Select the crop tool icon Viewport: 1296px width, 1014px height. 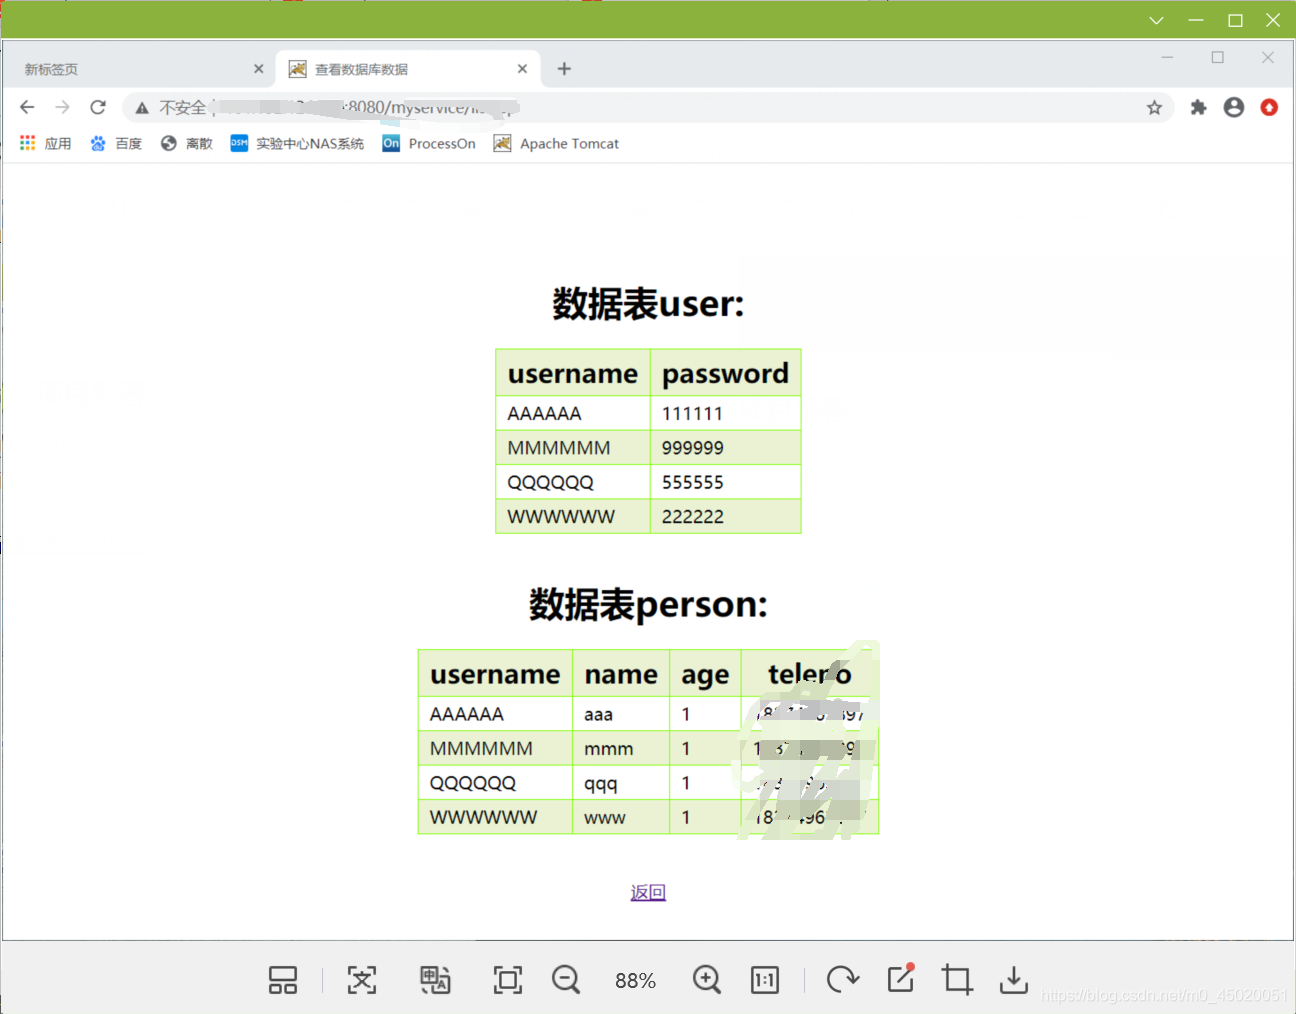click(957, 980)
